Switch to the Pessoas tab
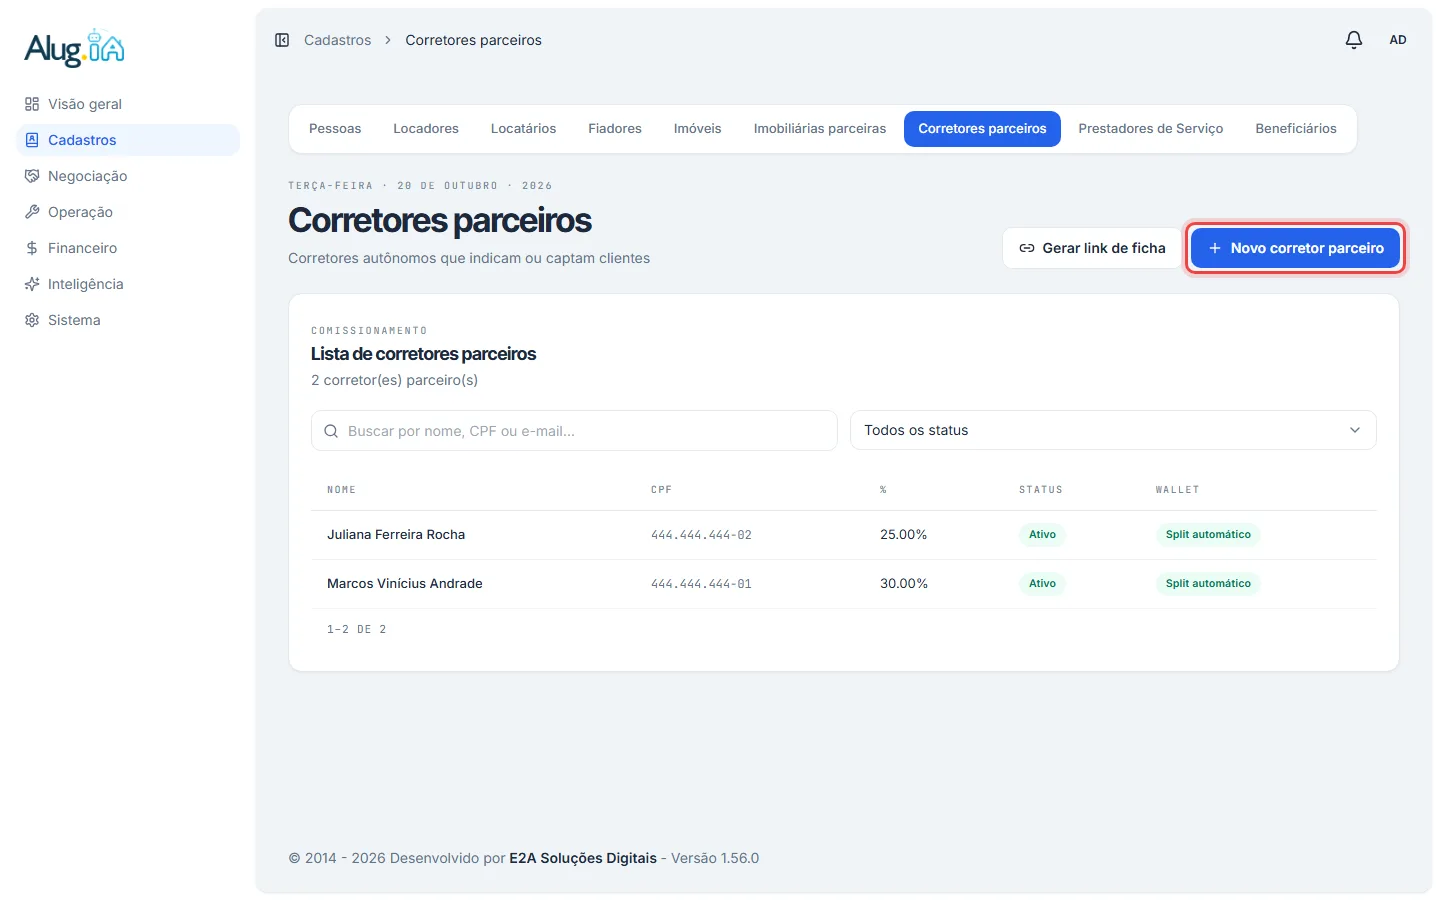 click(335, 129)
